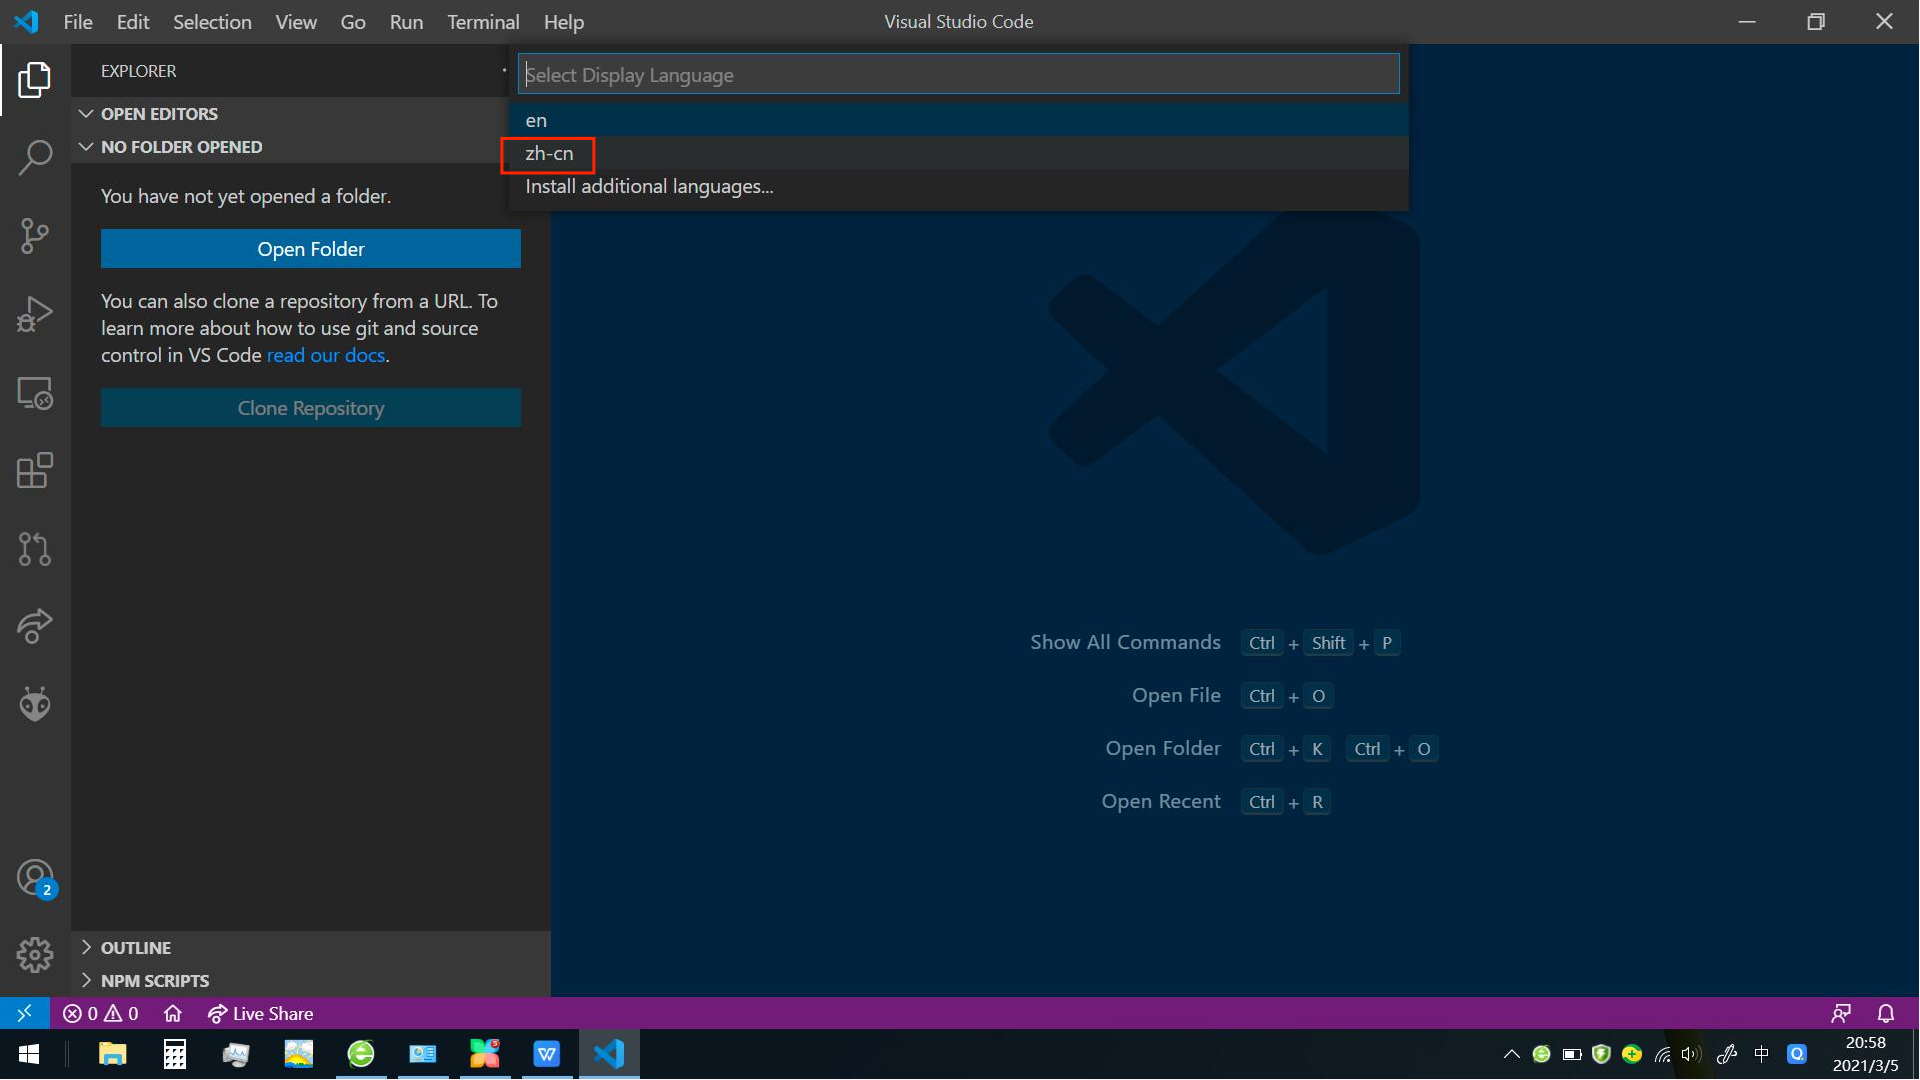Click the Select Display Language input
Screen dimensions: 1920x1080
click(x=958, y=75)
